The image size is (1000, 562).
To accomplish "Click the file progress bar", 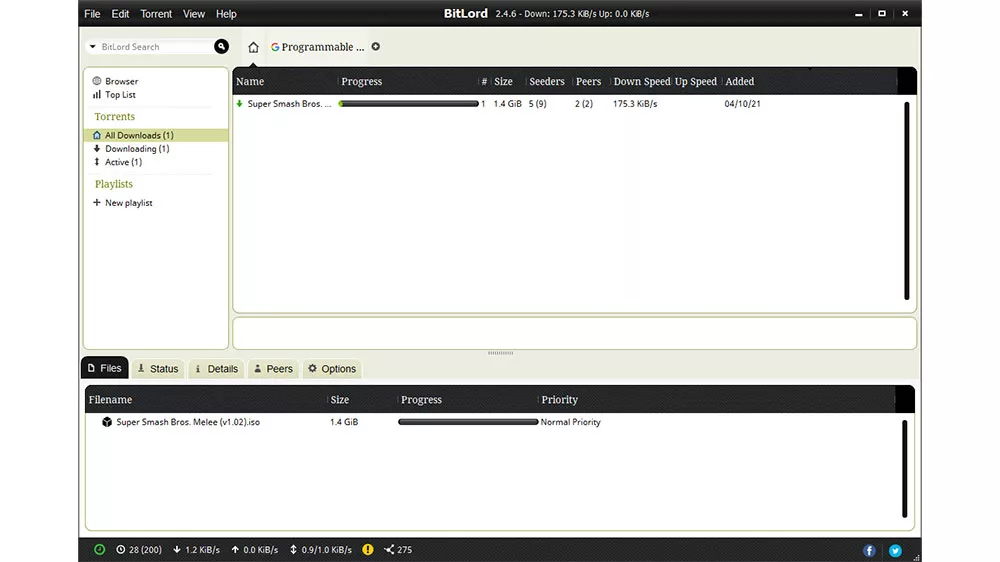I will pos(468,422).
